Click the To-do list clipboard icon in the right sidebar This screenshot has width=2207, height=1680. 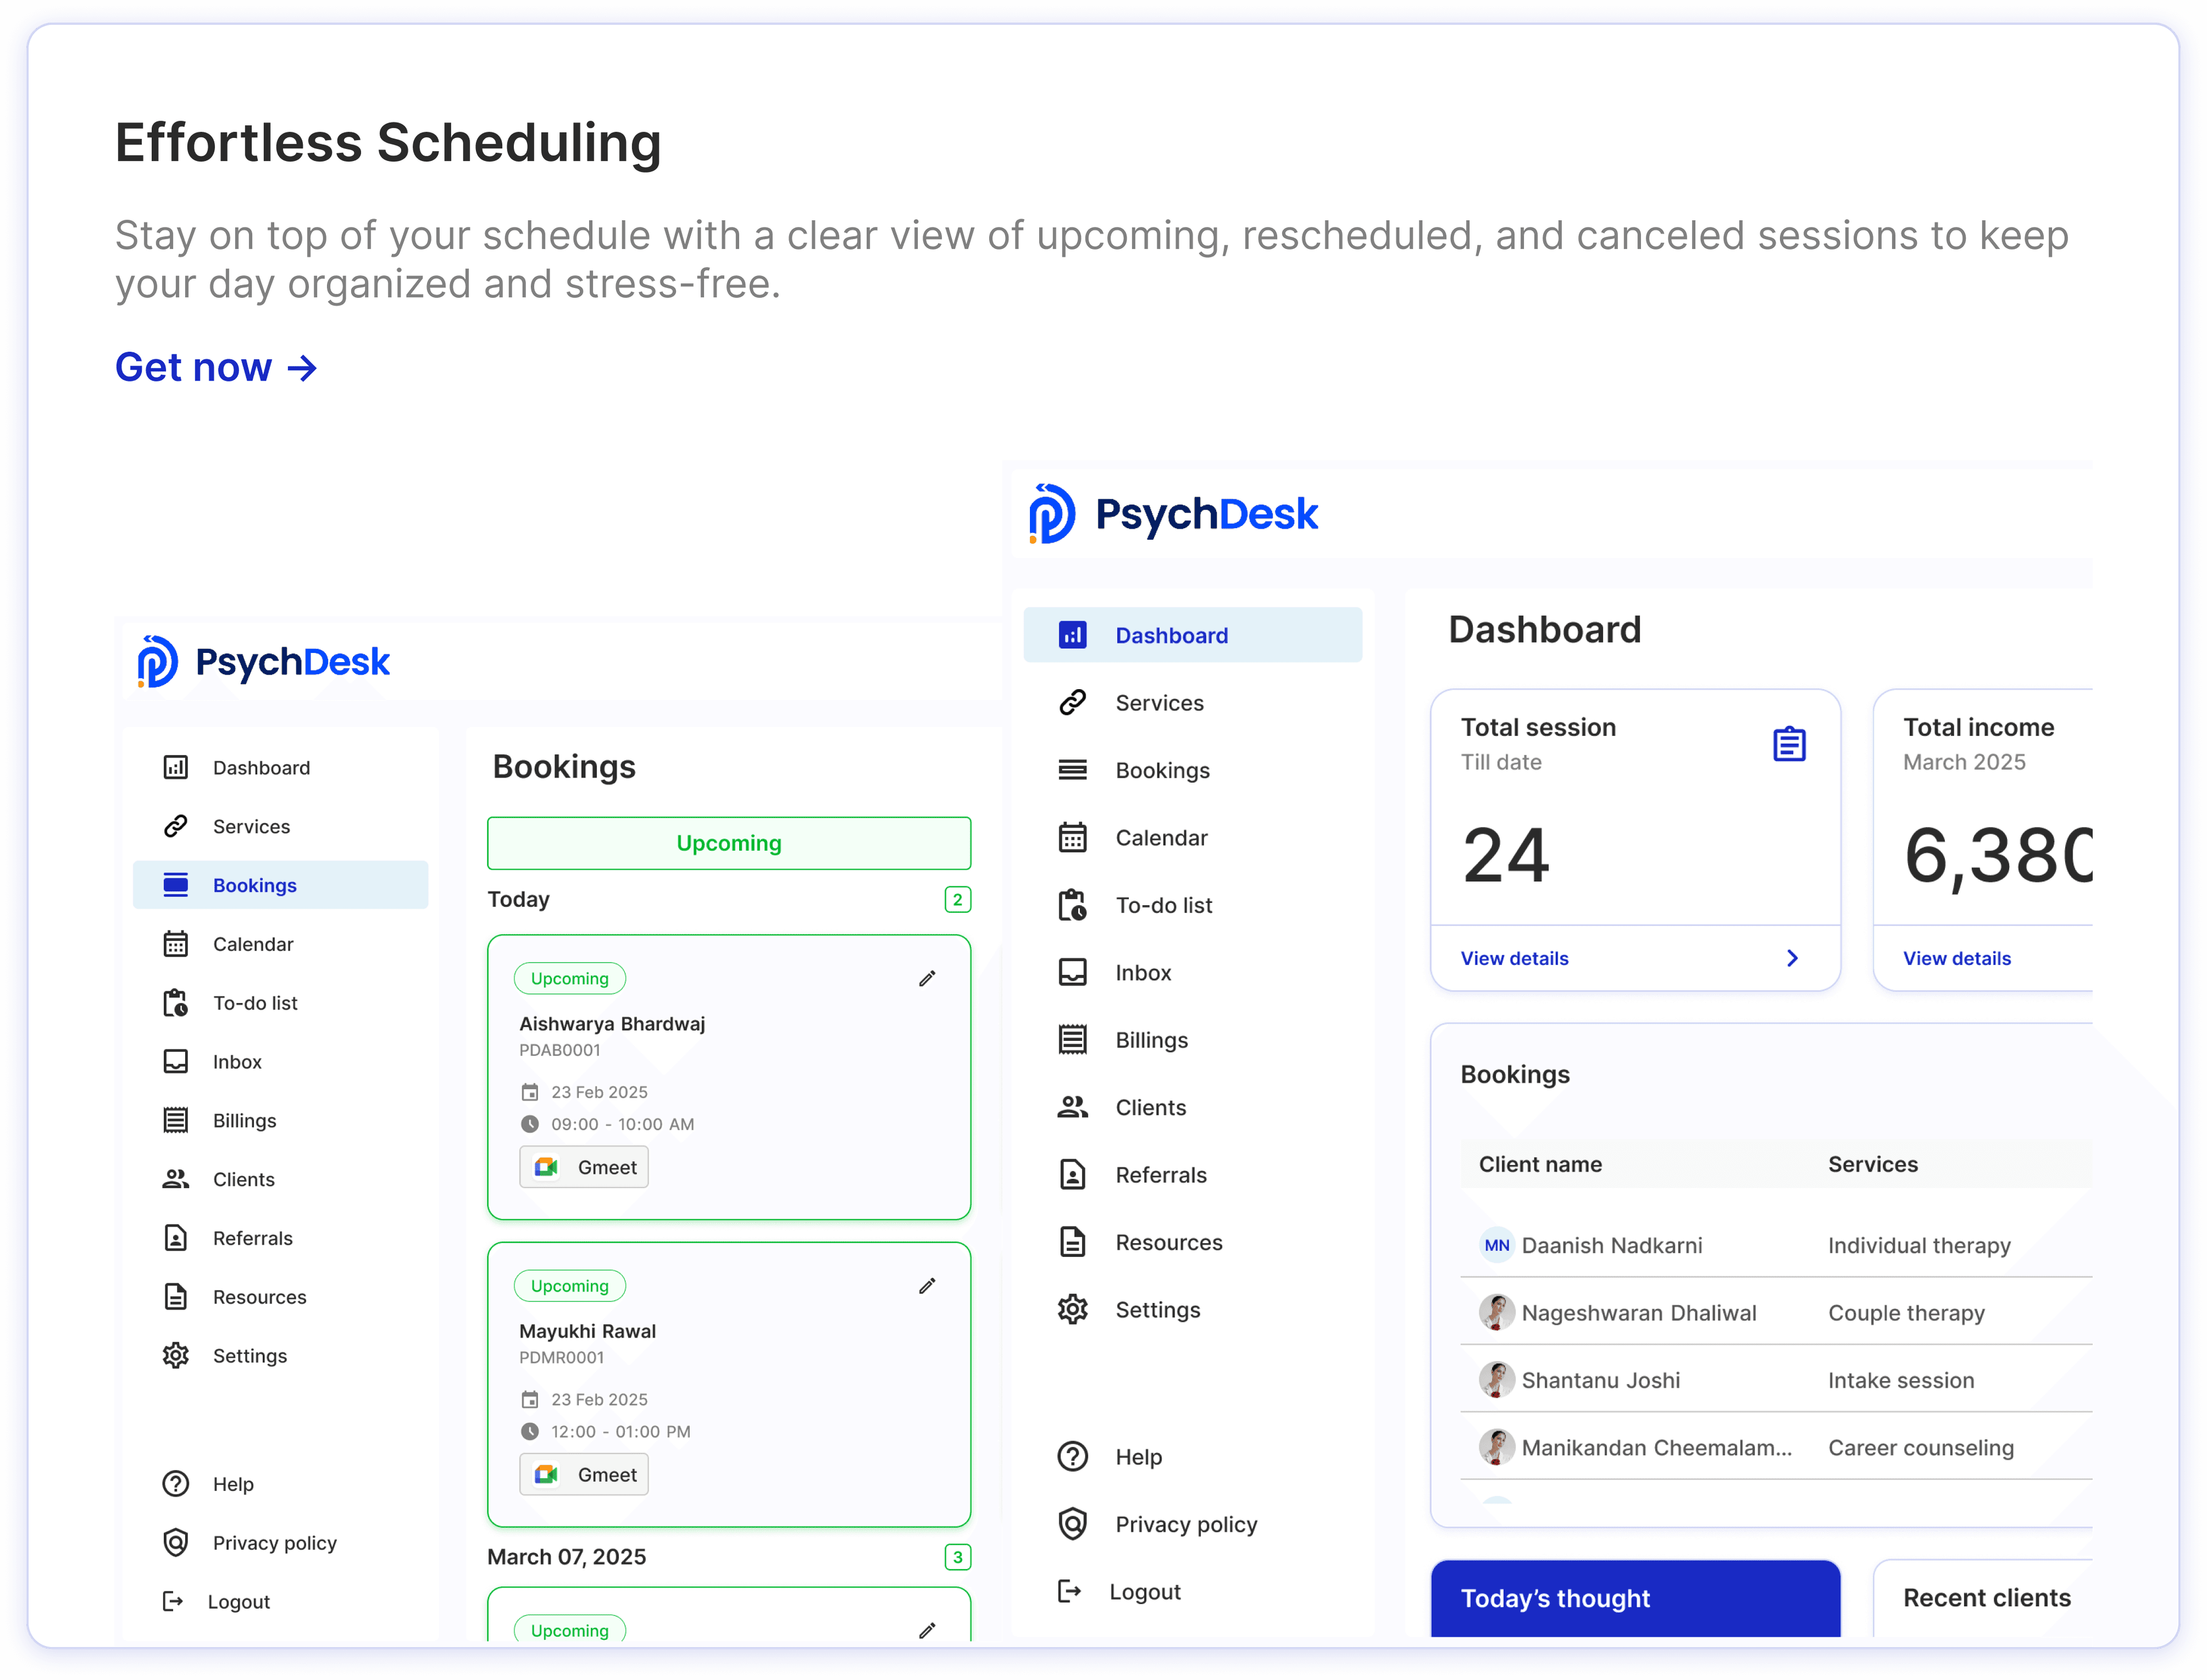tap(1072, 905)
